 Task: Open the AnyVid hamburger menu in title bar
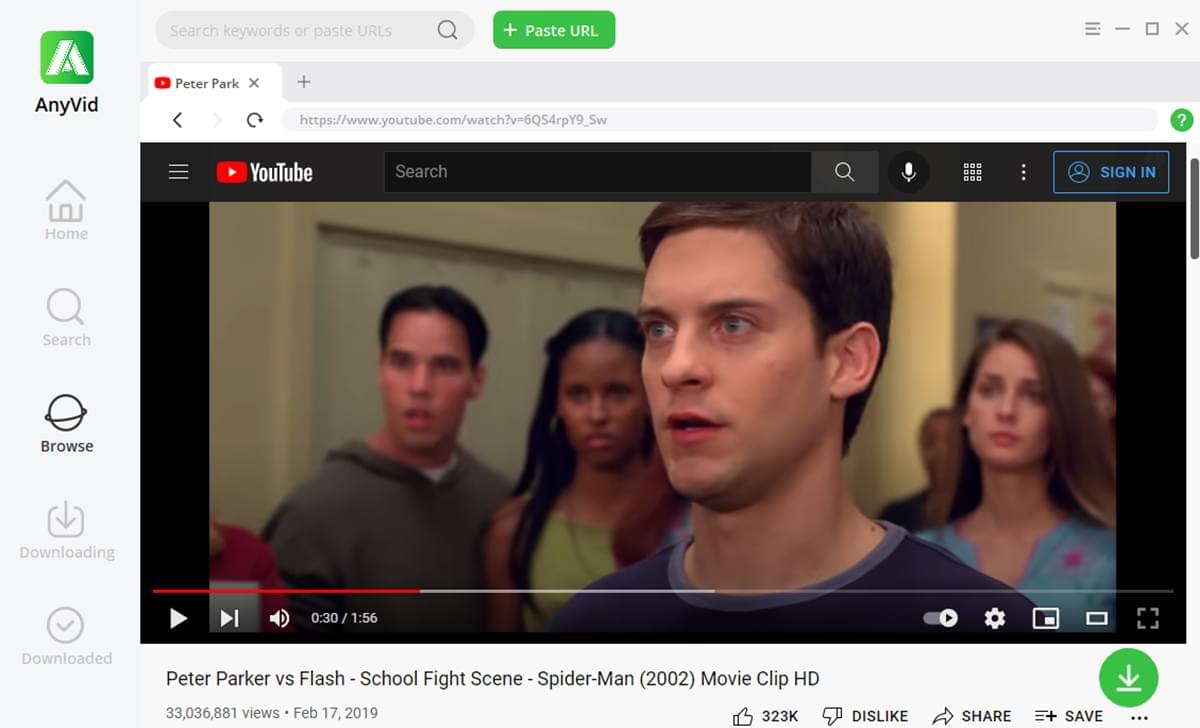point(1092,29)
